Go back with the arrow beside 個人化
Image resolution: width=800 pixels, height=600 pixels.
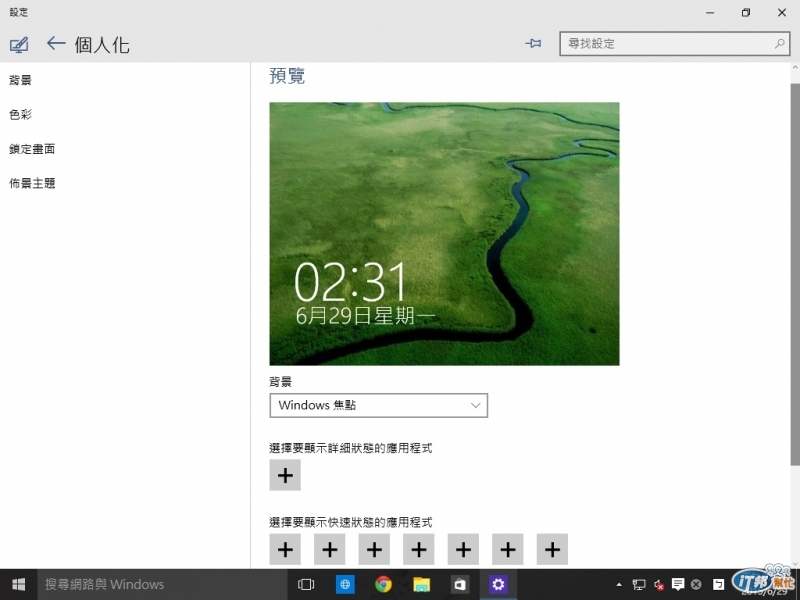56,44
